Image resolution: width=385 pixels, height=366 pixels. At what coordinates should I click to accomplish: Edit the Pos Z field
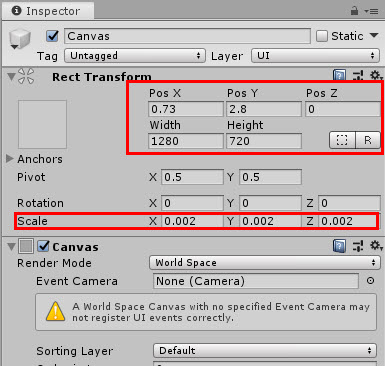[343, 109]
